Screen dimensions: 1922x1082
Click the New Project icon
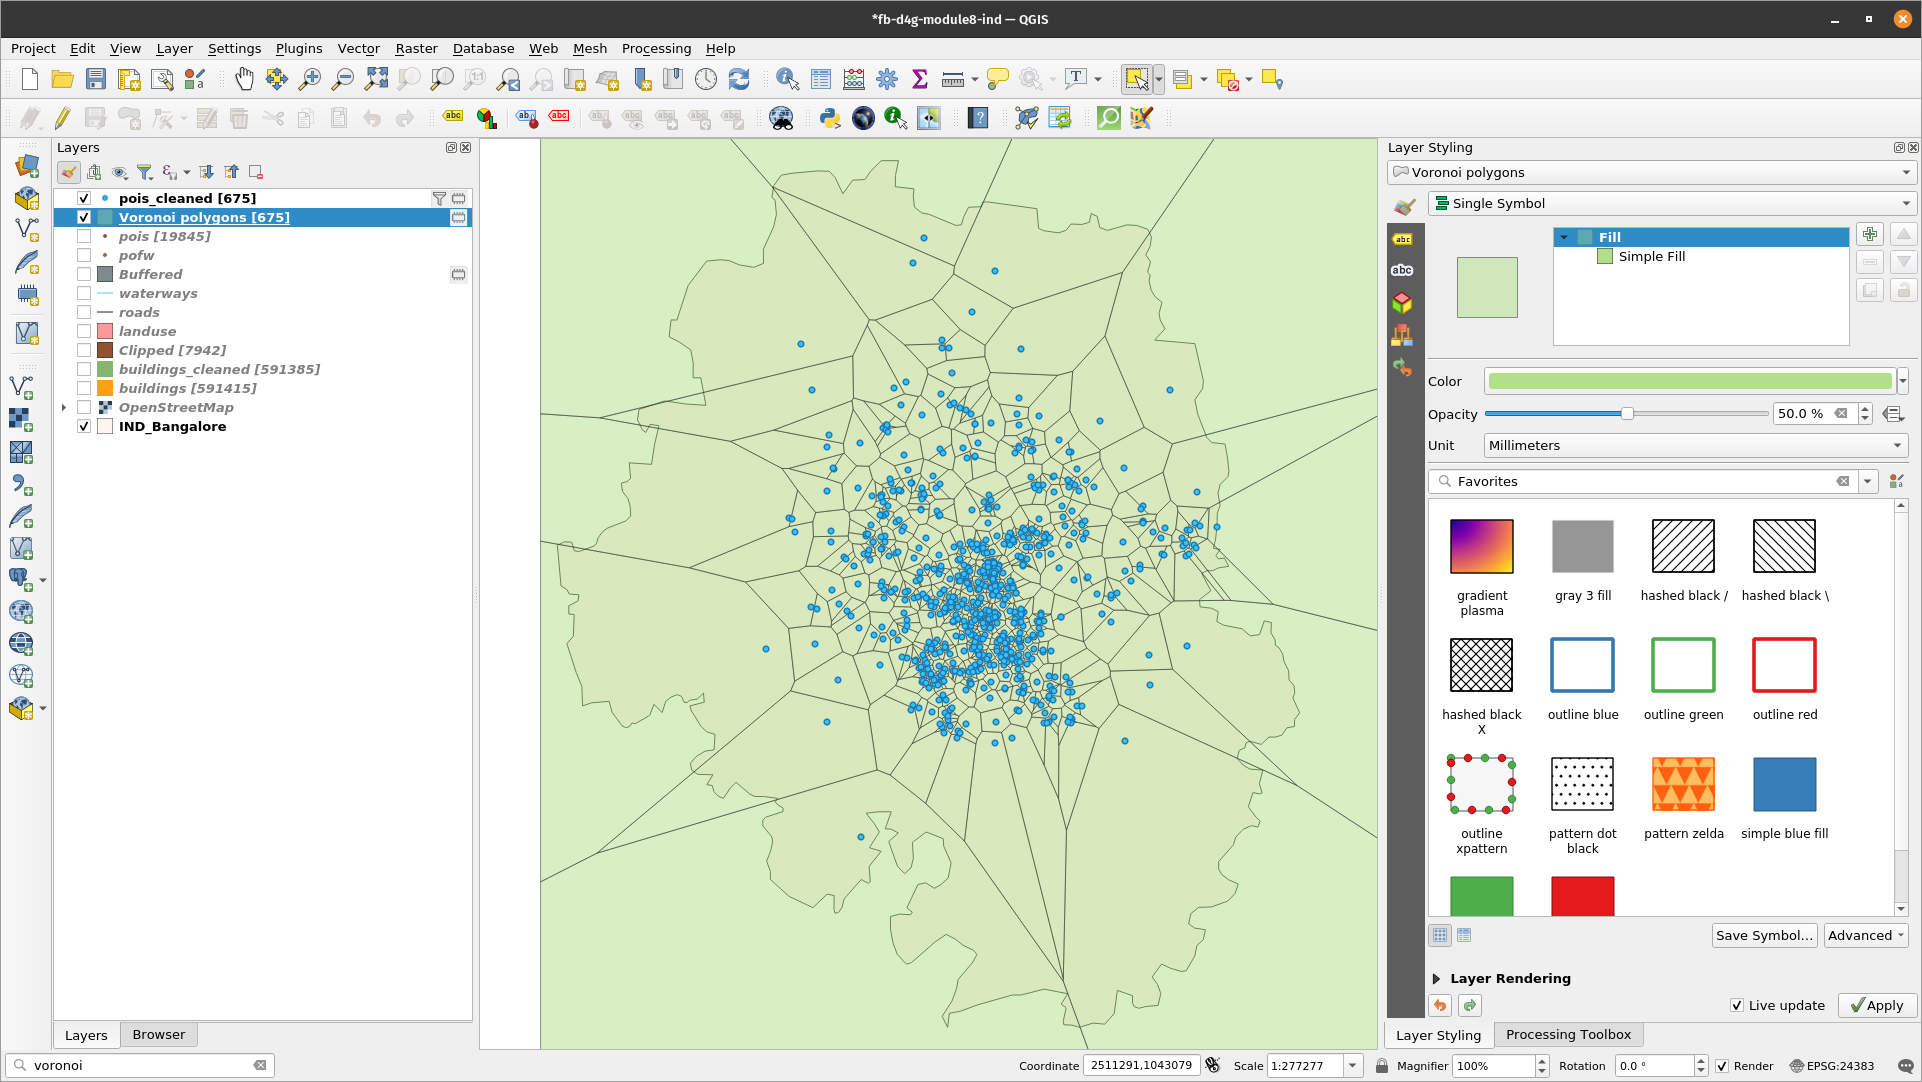(x=30, y=80)
